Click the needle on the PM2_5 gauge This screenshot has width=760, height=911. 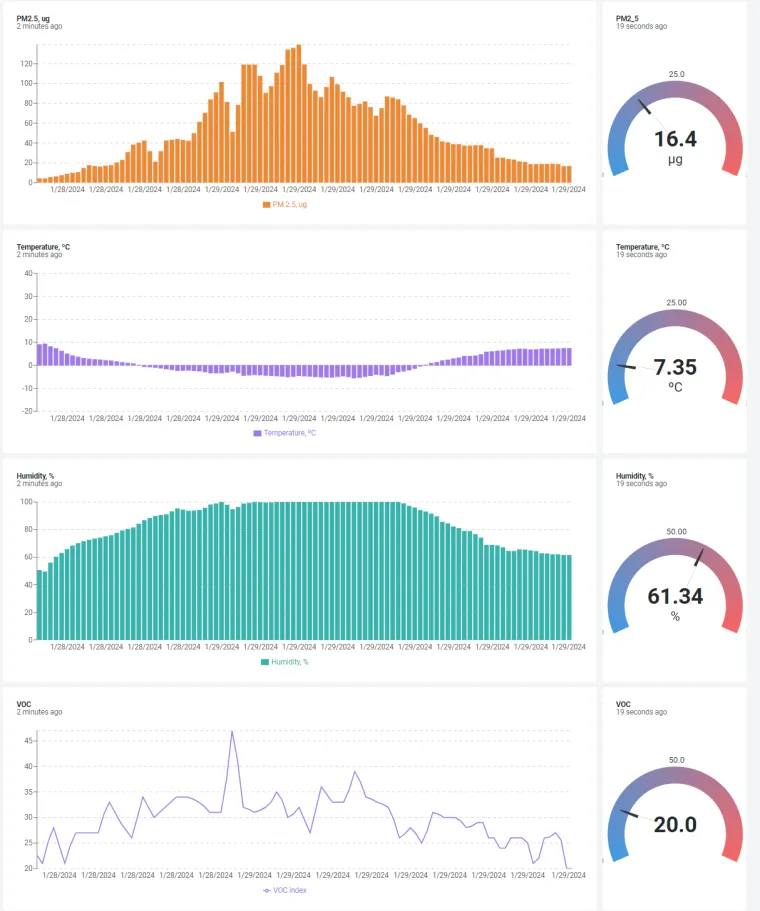[646, 106]
